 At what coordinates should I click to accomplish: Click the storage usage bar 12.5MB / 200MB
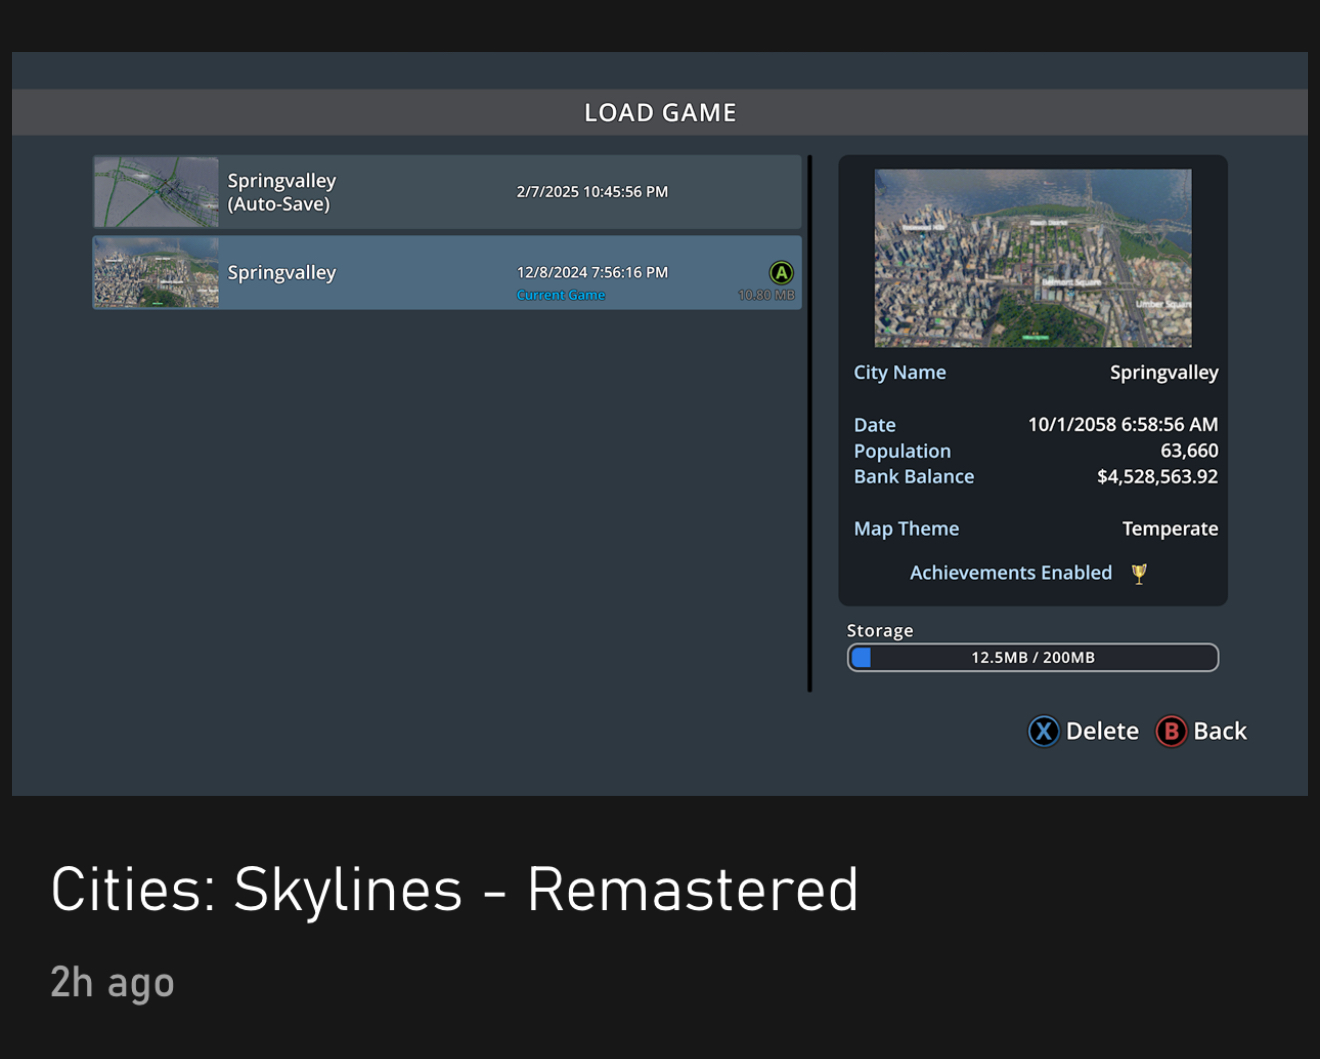point(1033,657)
